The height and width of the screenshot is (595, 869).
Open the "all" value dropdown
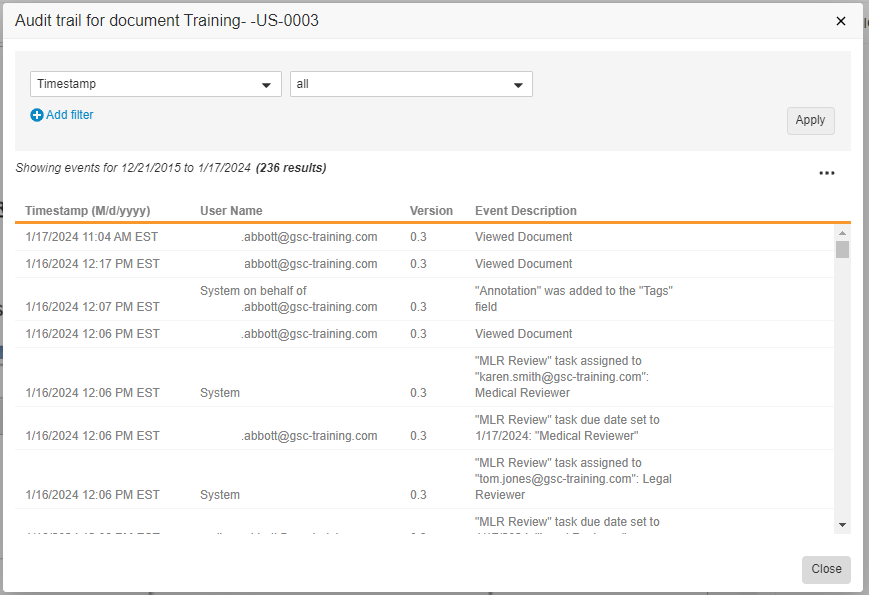(411, 85)
